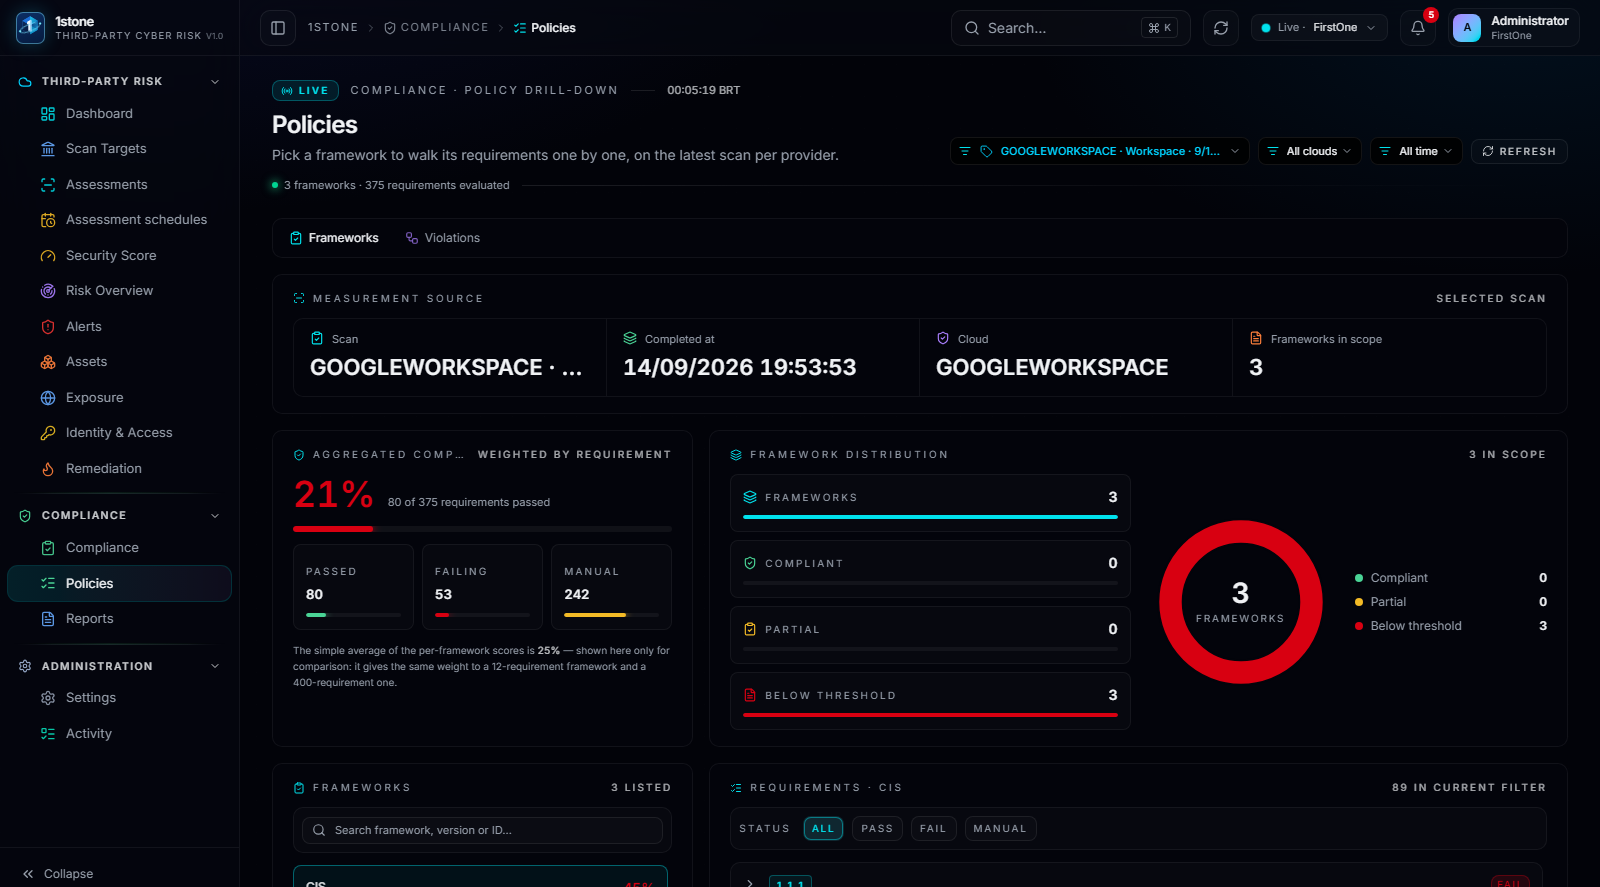Click the Reports document icon
Image resolution: width=1600 pixels, height=887 pixels.
48,619
